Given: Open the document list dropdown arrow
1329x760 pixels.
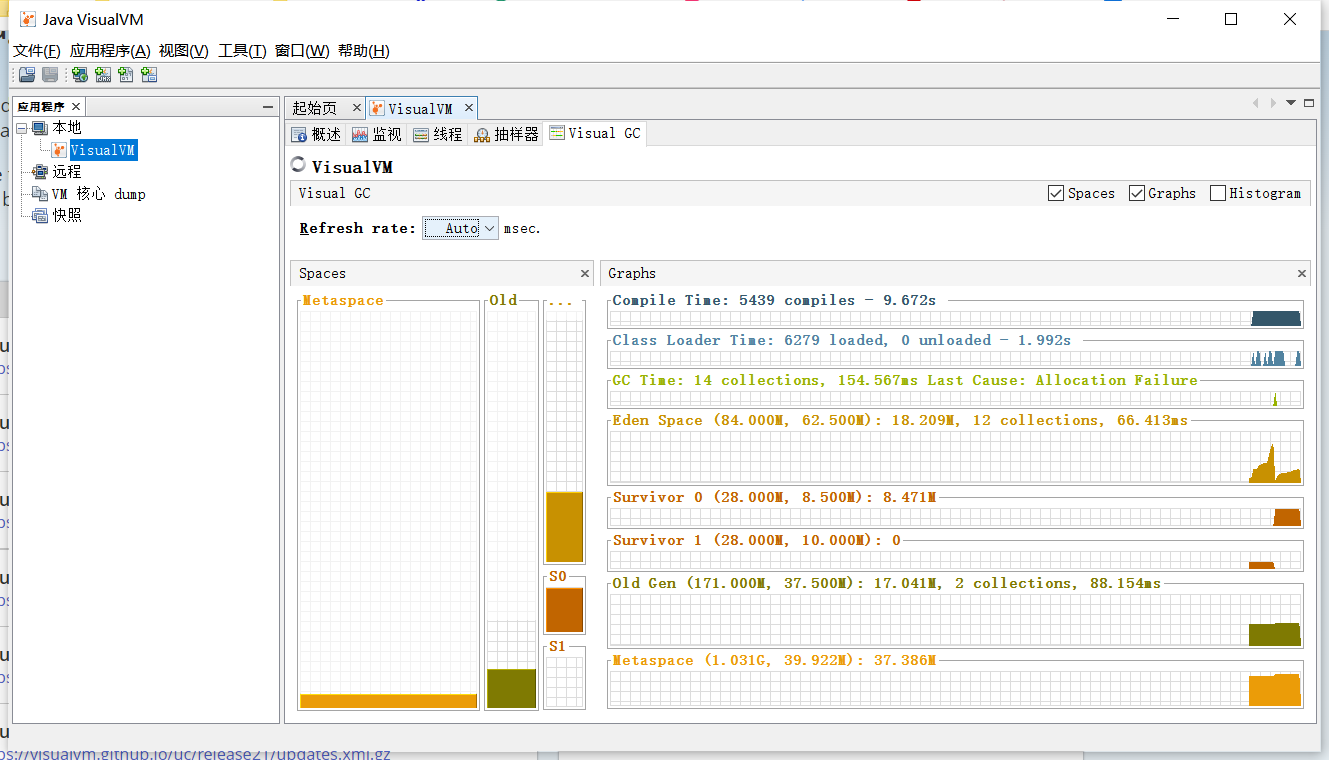Looking at the screenshot, I should tap(1291, 103).
